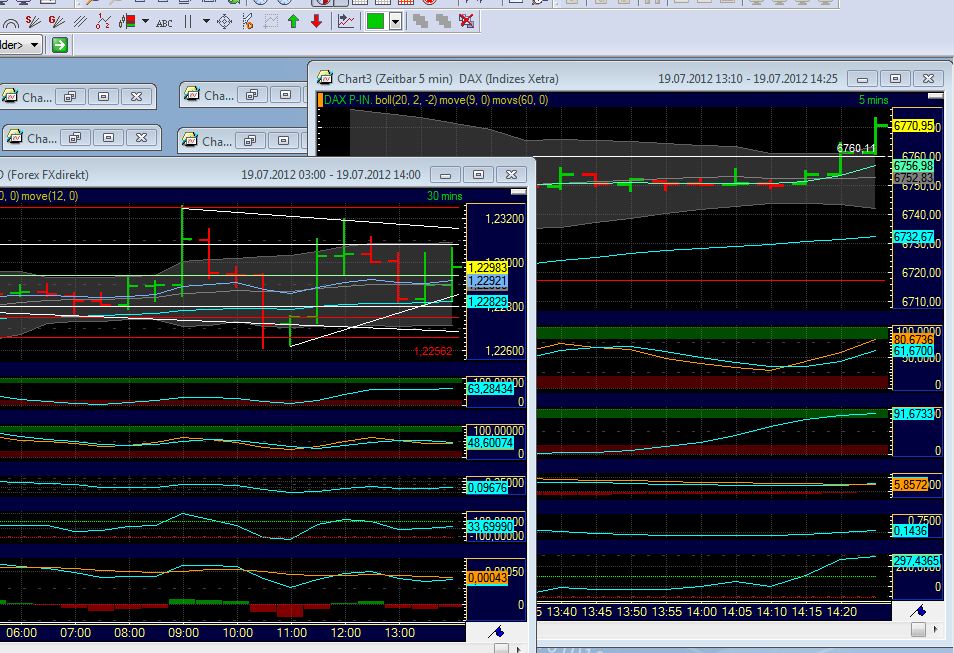Click the orange marker beside DAX P-IN.
Screen dimensions: 954x653
(321, 100)
